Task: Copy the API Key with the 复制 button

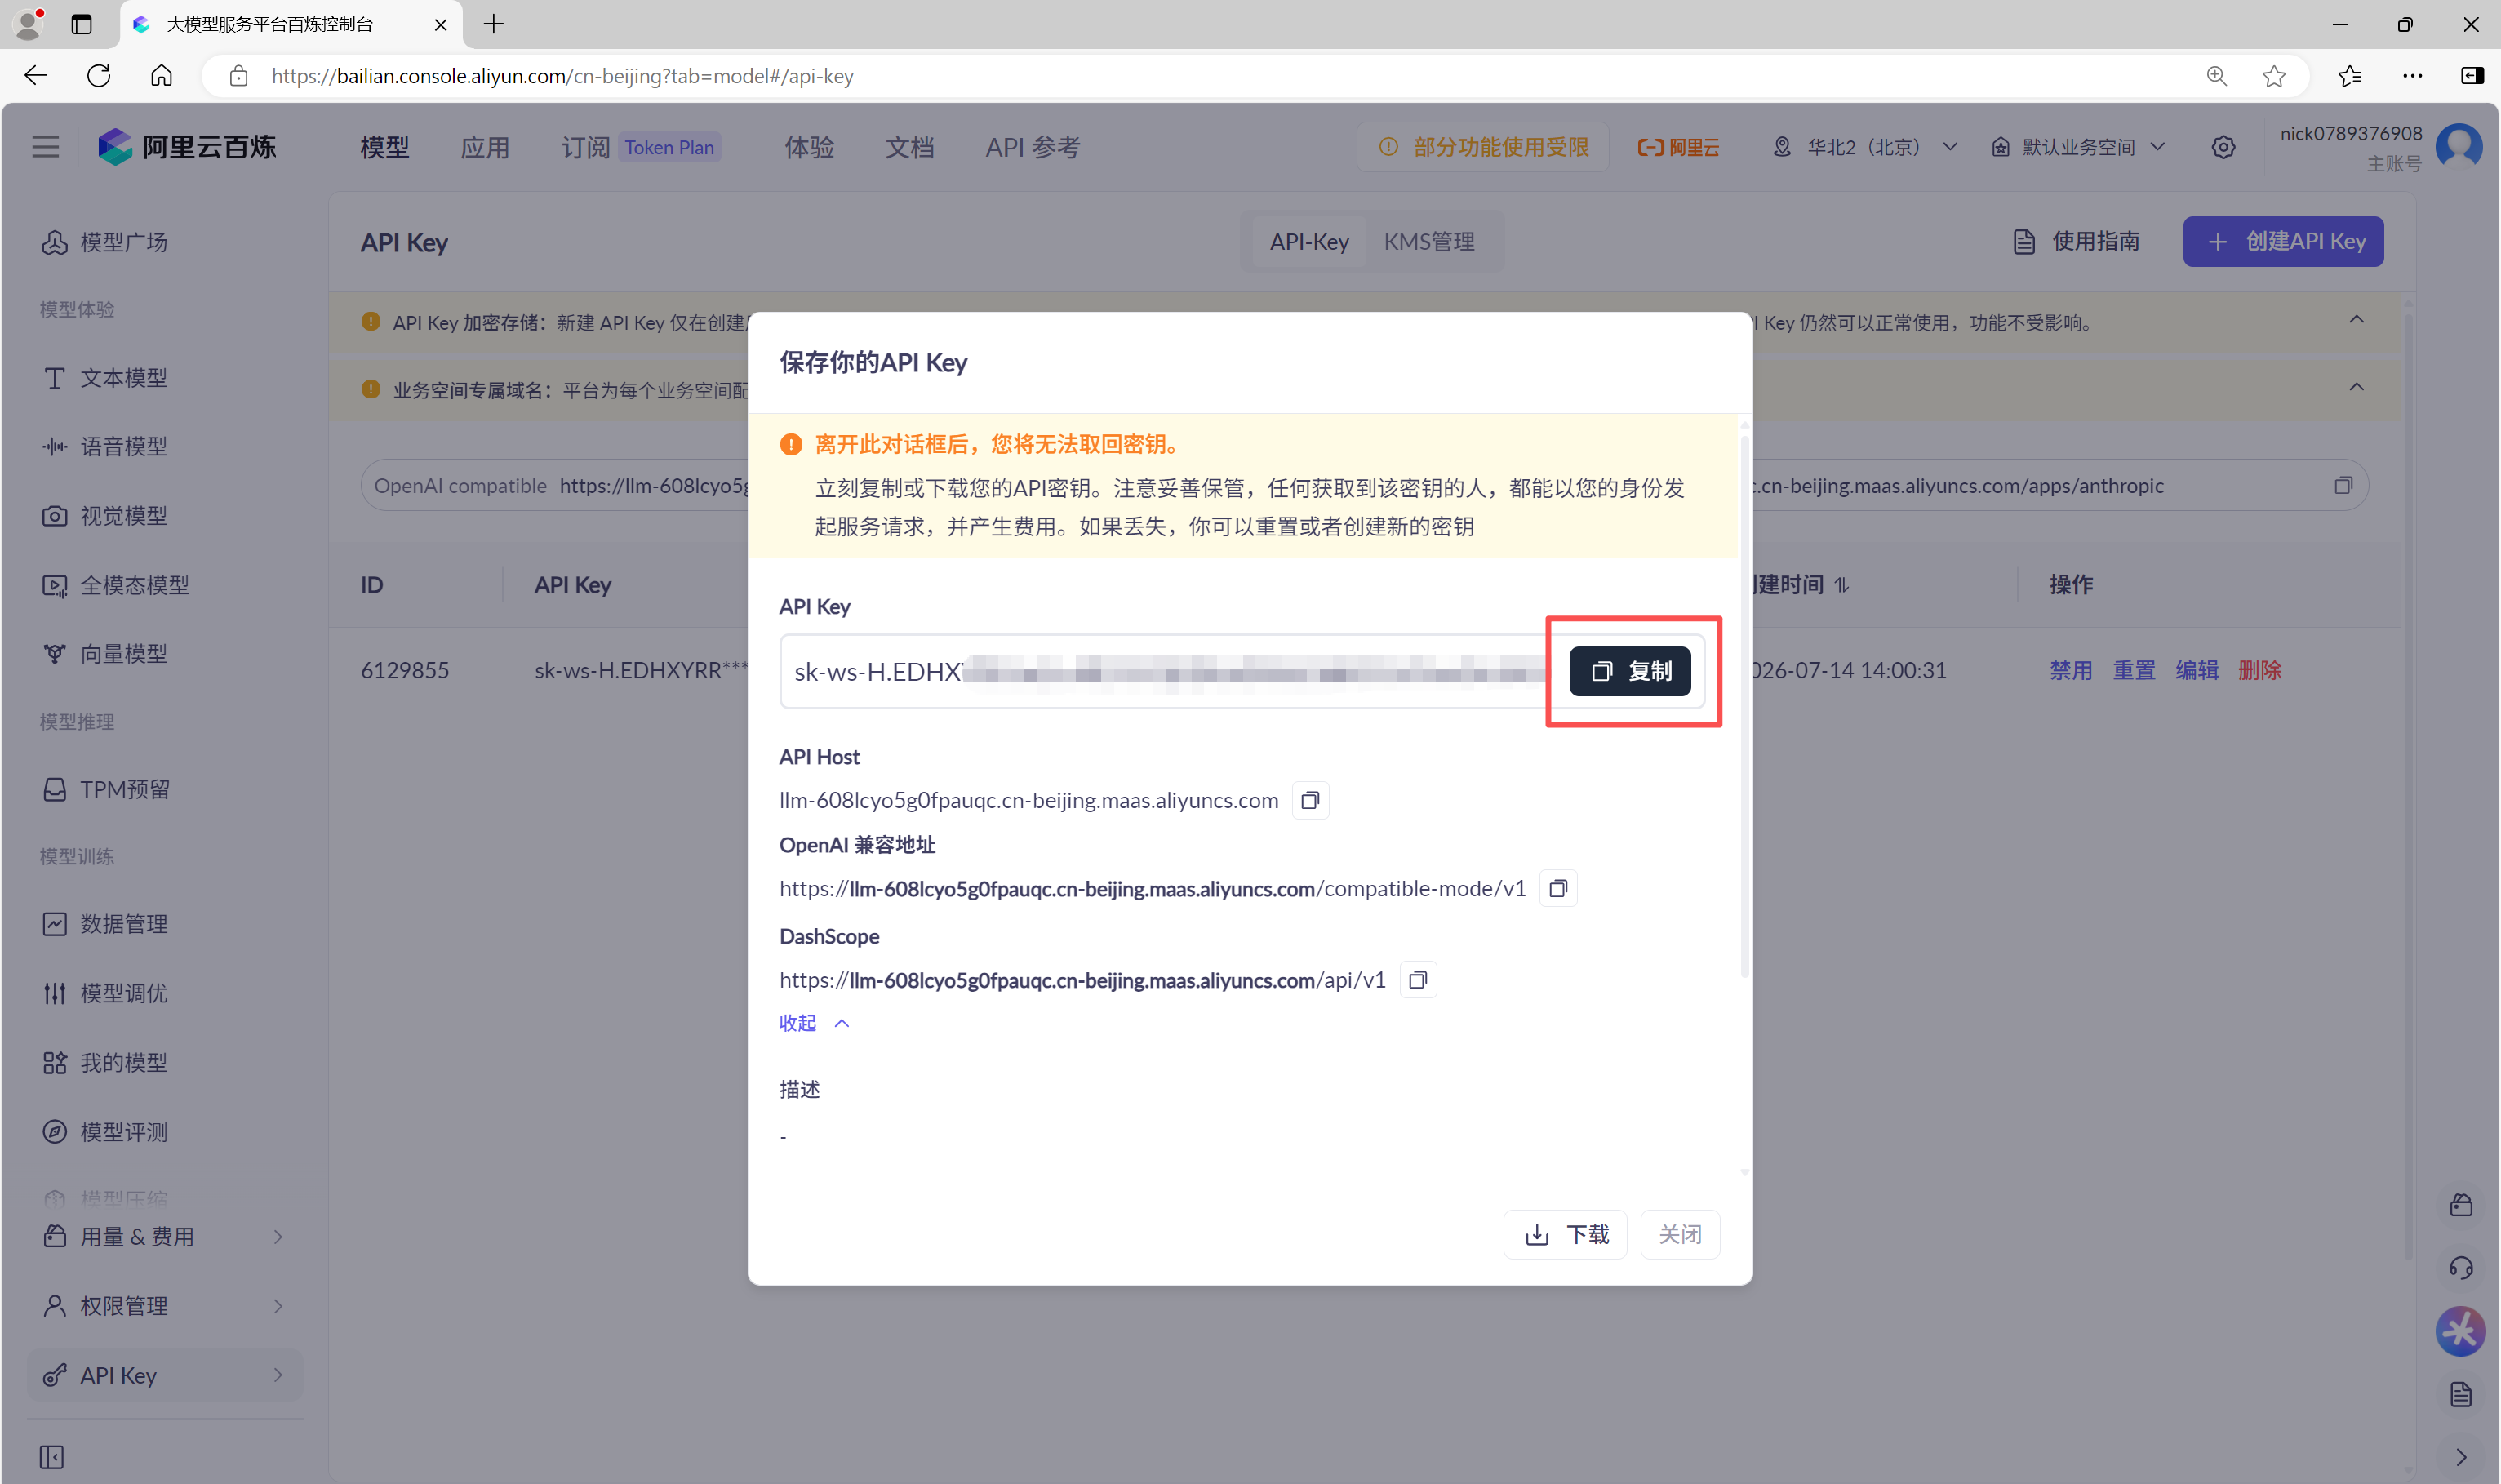Action: click(1629, 671)
